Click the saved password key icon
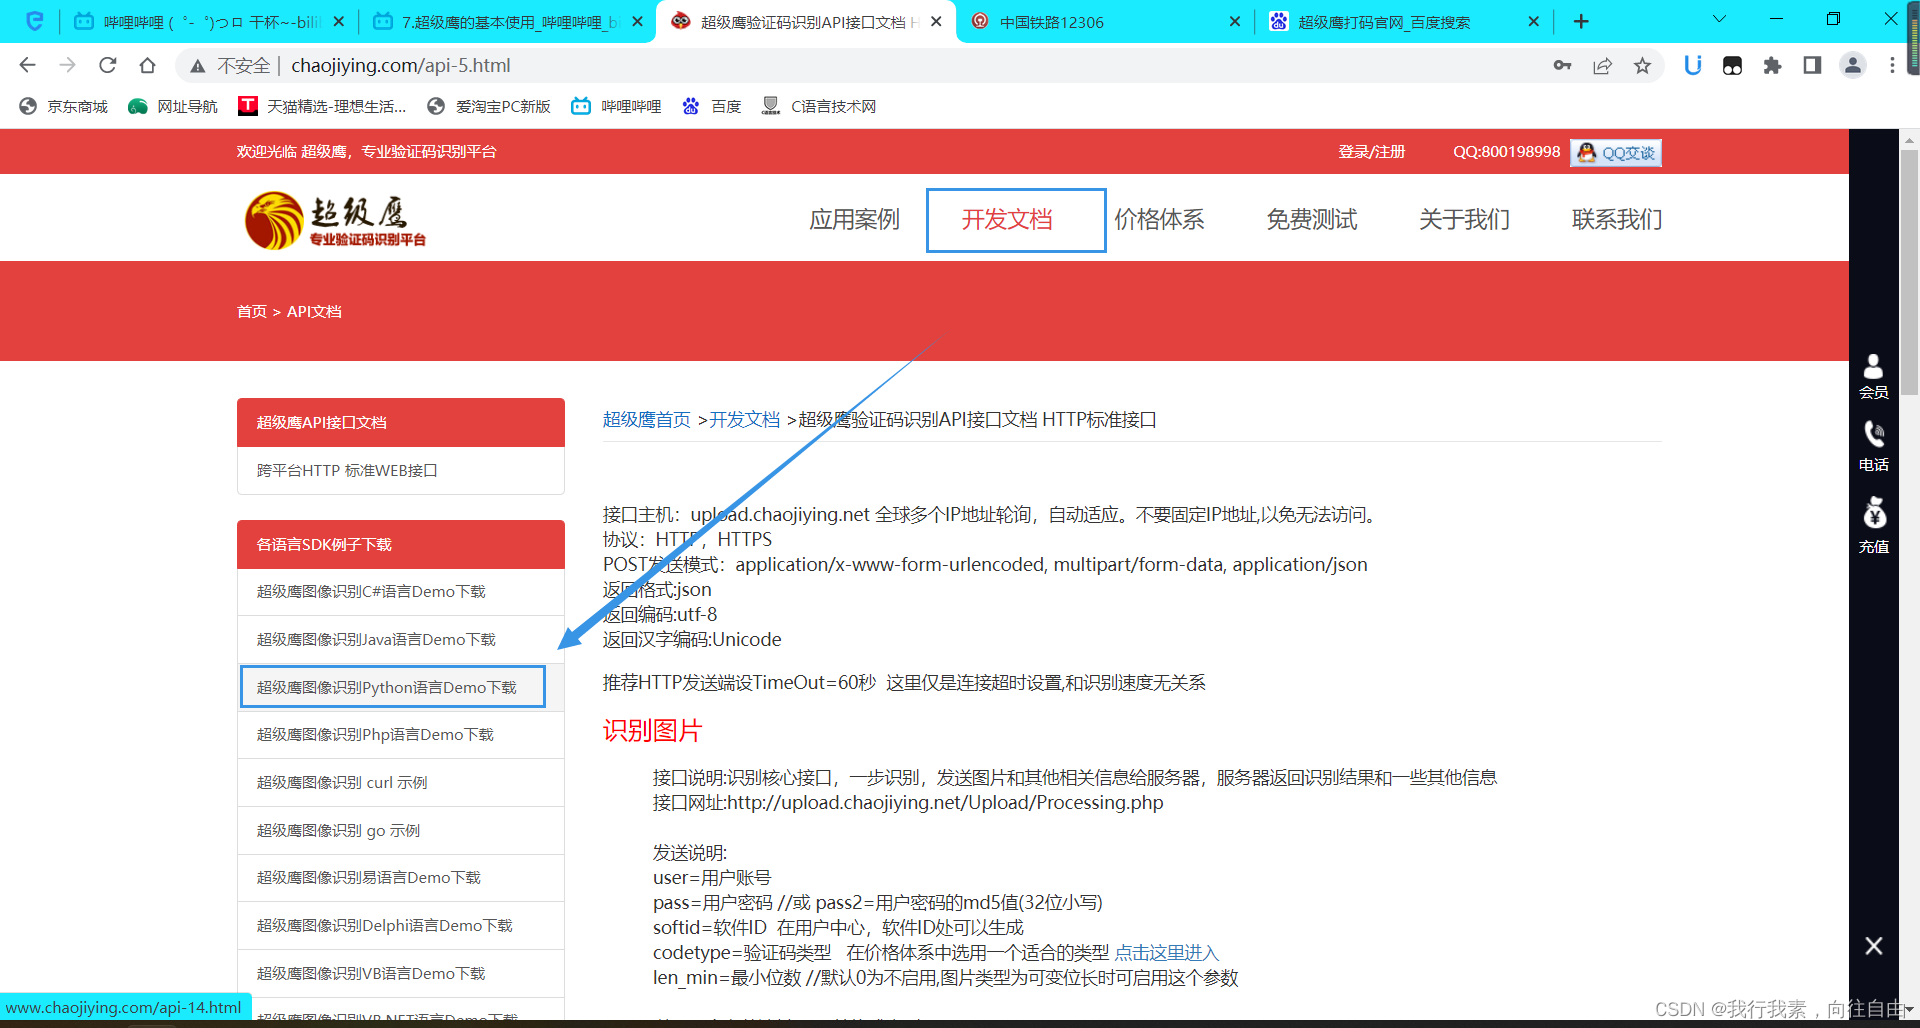Screen dimensions: 1920x1028 (x=1562, y=65)
